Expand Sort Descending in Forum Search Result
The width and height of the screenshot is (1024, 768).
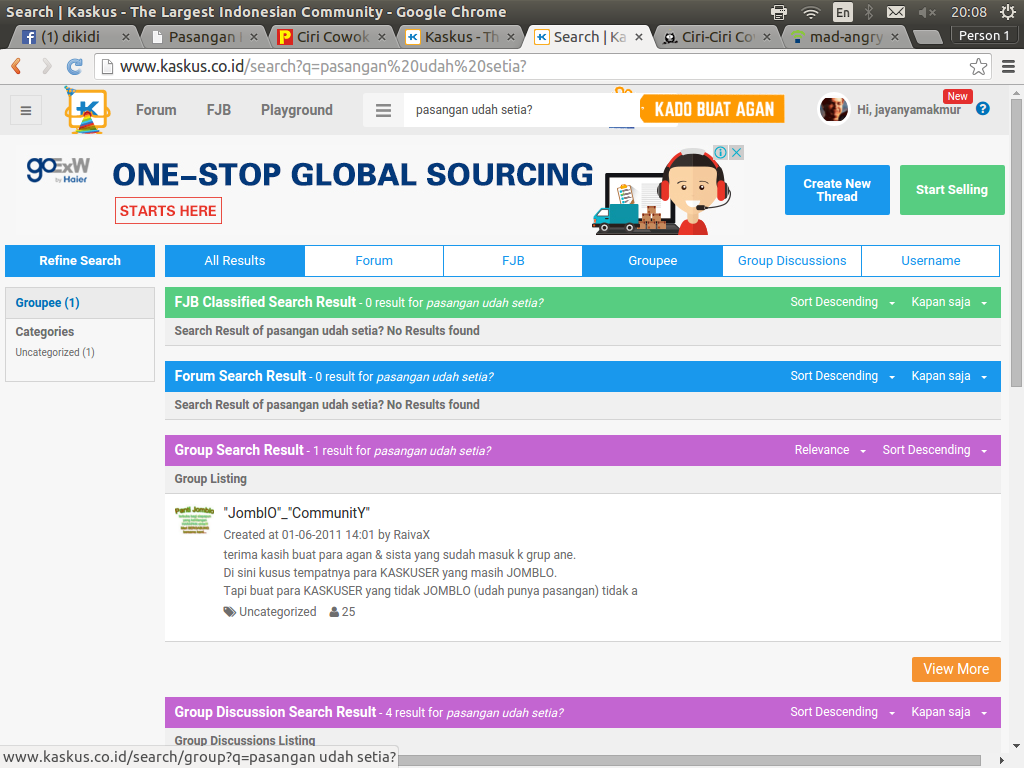[x=842, y=376]
